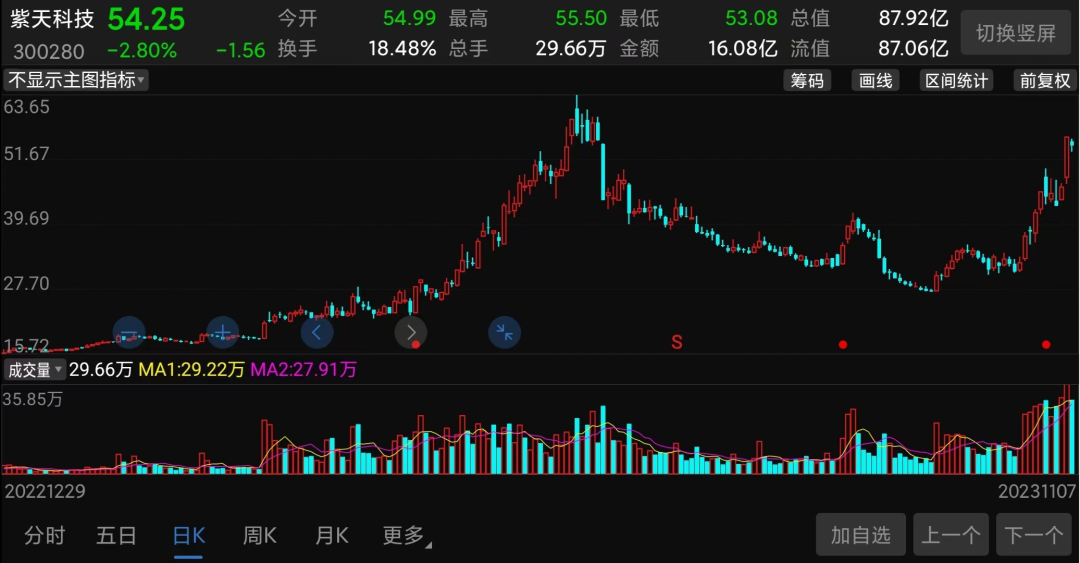The height and width of the screenshot is (563, 1080).
Task: Select 月K monthly candlestick tab
Action: (x=331, y=535)
